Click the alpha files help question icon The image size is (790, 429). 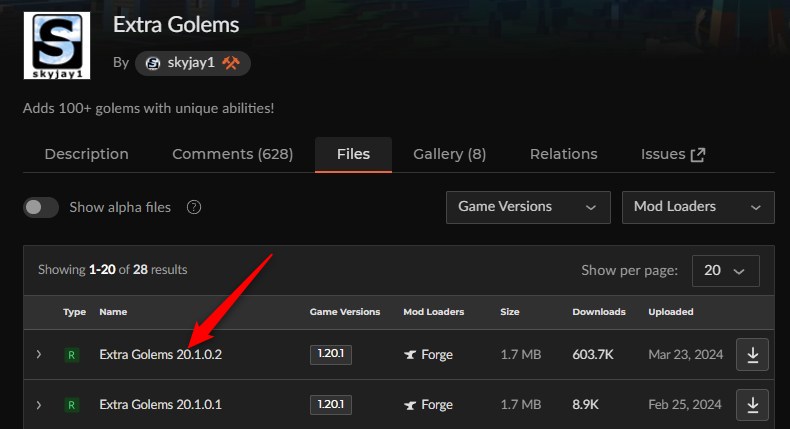click(194, 207)
